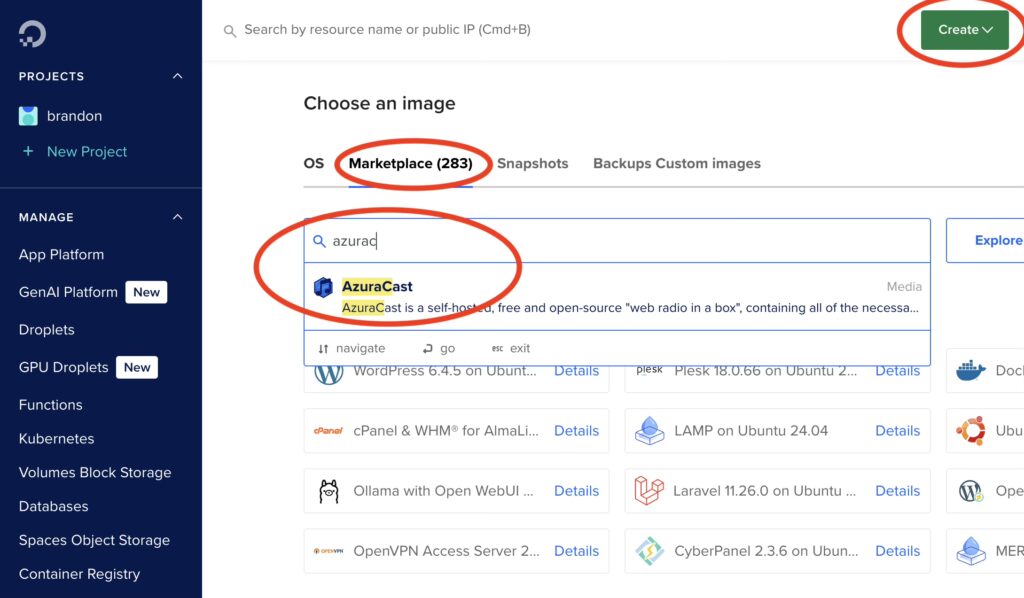Select the Marketplace (283) tab
The height and width of the screenshot is (598, 1024).
[410, 164]
